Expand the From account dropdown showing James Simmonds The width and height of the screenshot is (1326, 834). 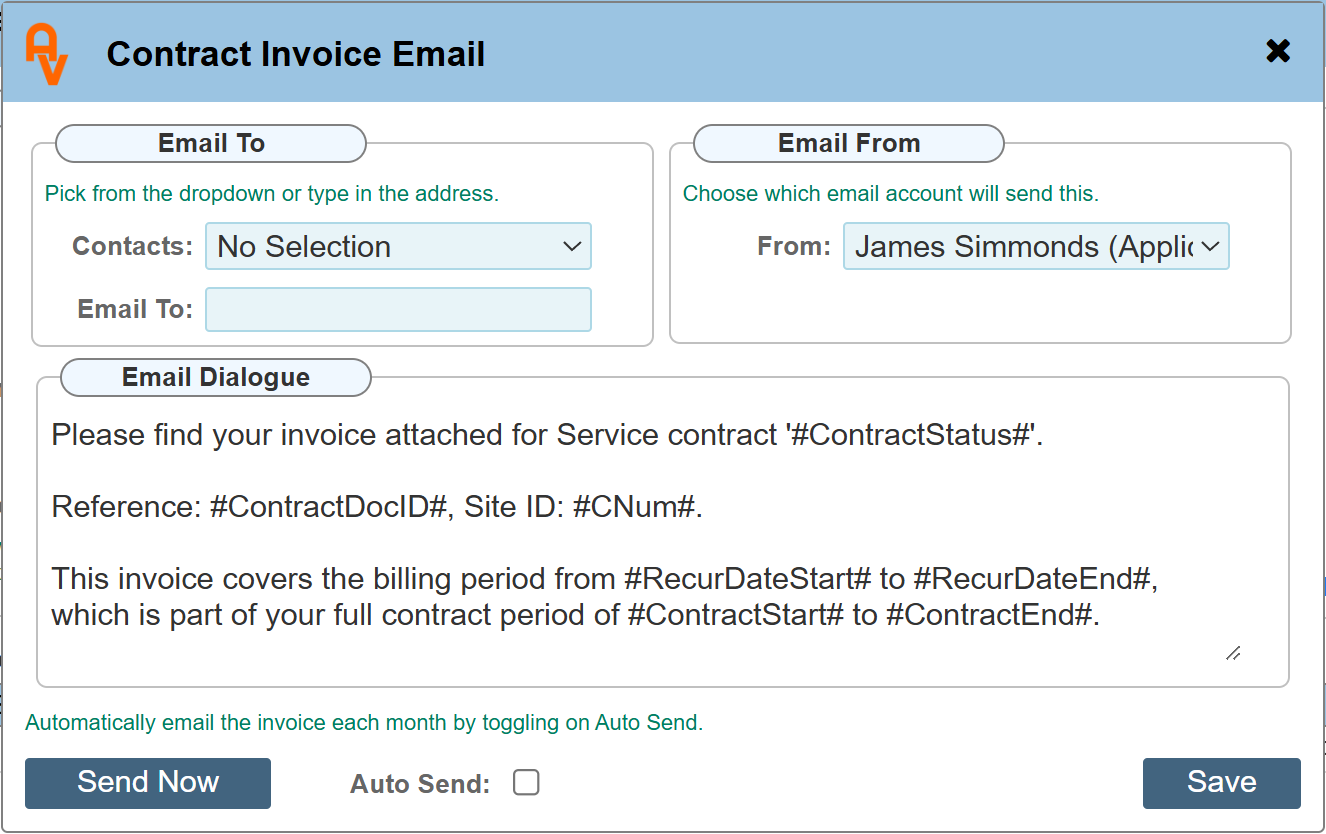coord(1036,246)
